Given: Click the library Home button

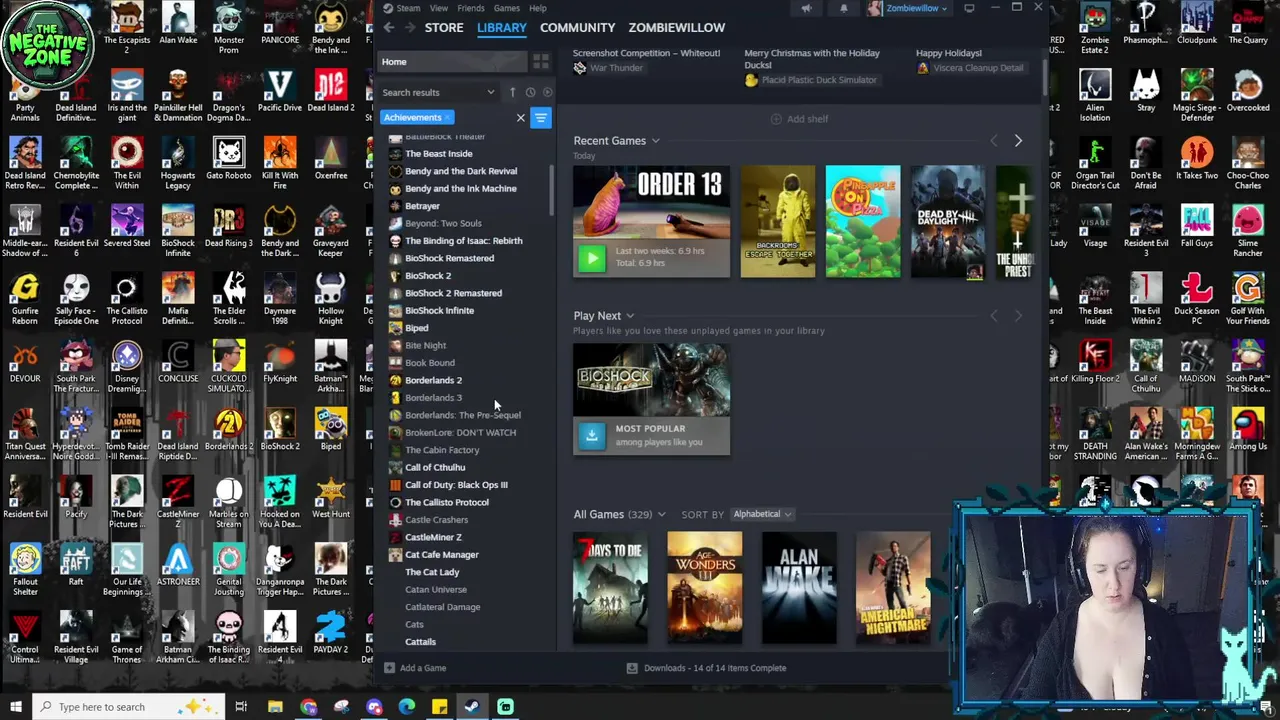Looking at the screenshot, I should coord(454,62).
